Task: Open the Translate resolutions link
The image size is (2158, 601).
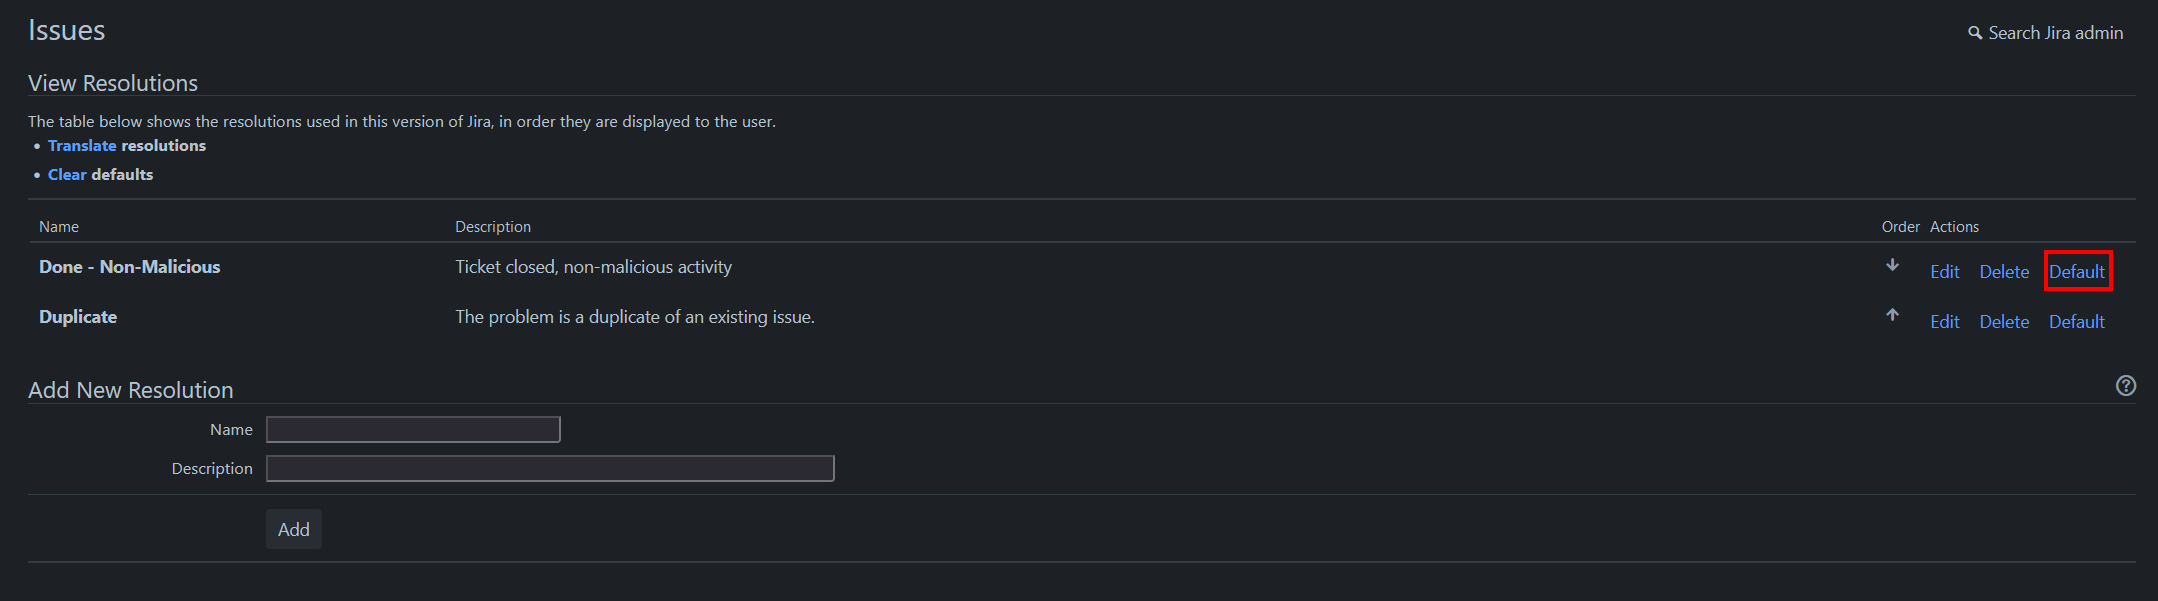Action: [x=82, y=146]
